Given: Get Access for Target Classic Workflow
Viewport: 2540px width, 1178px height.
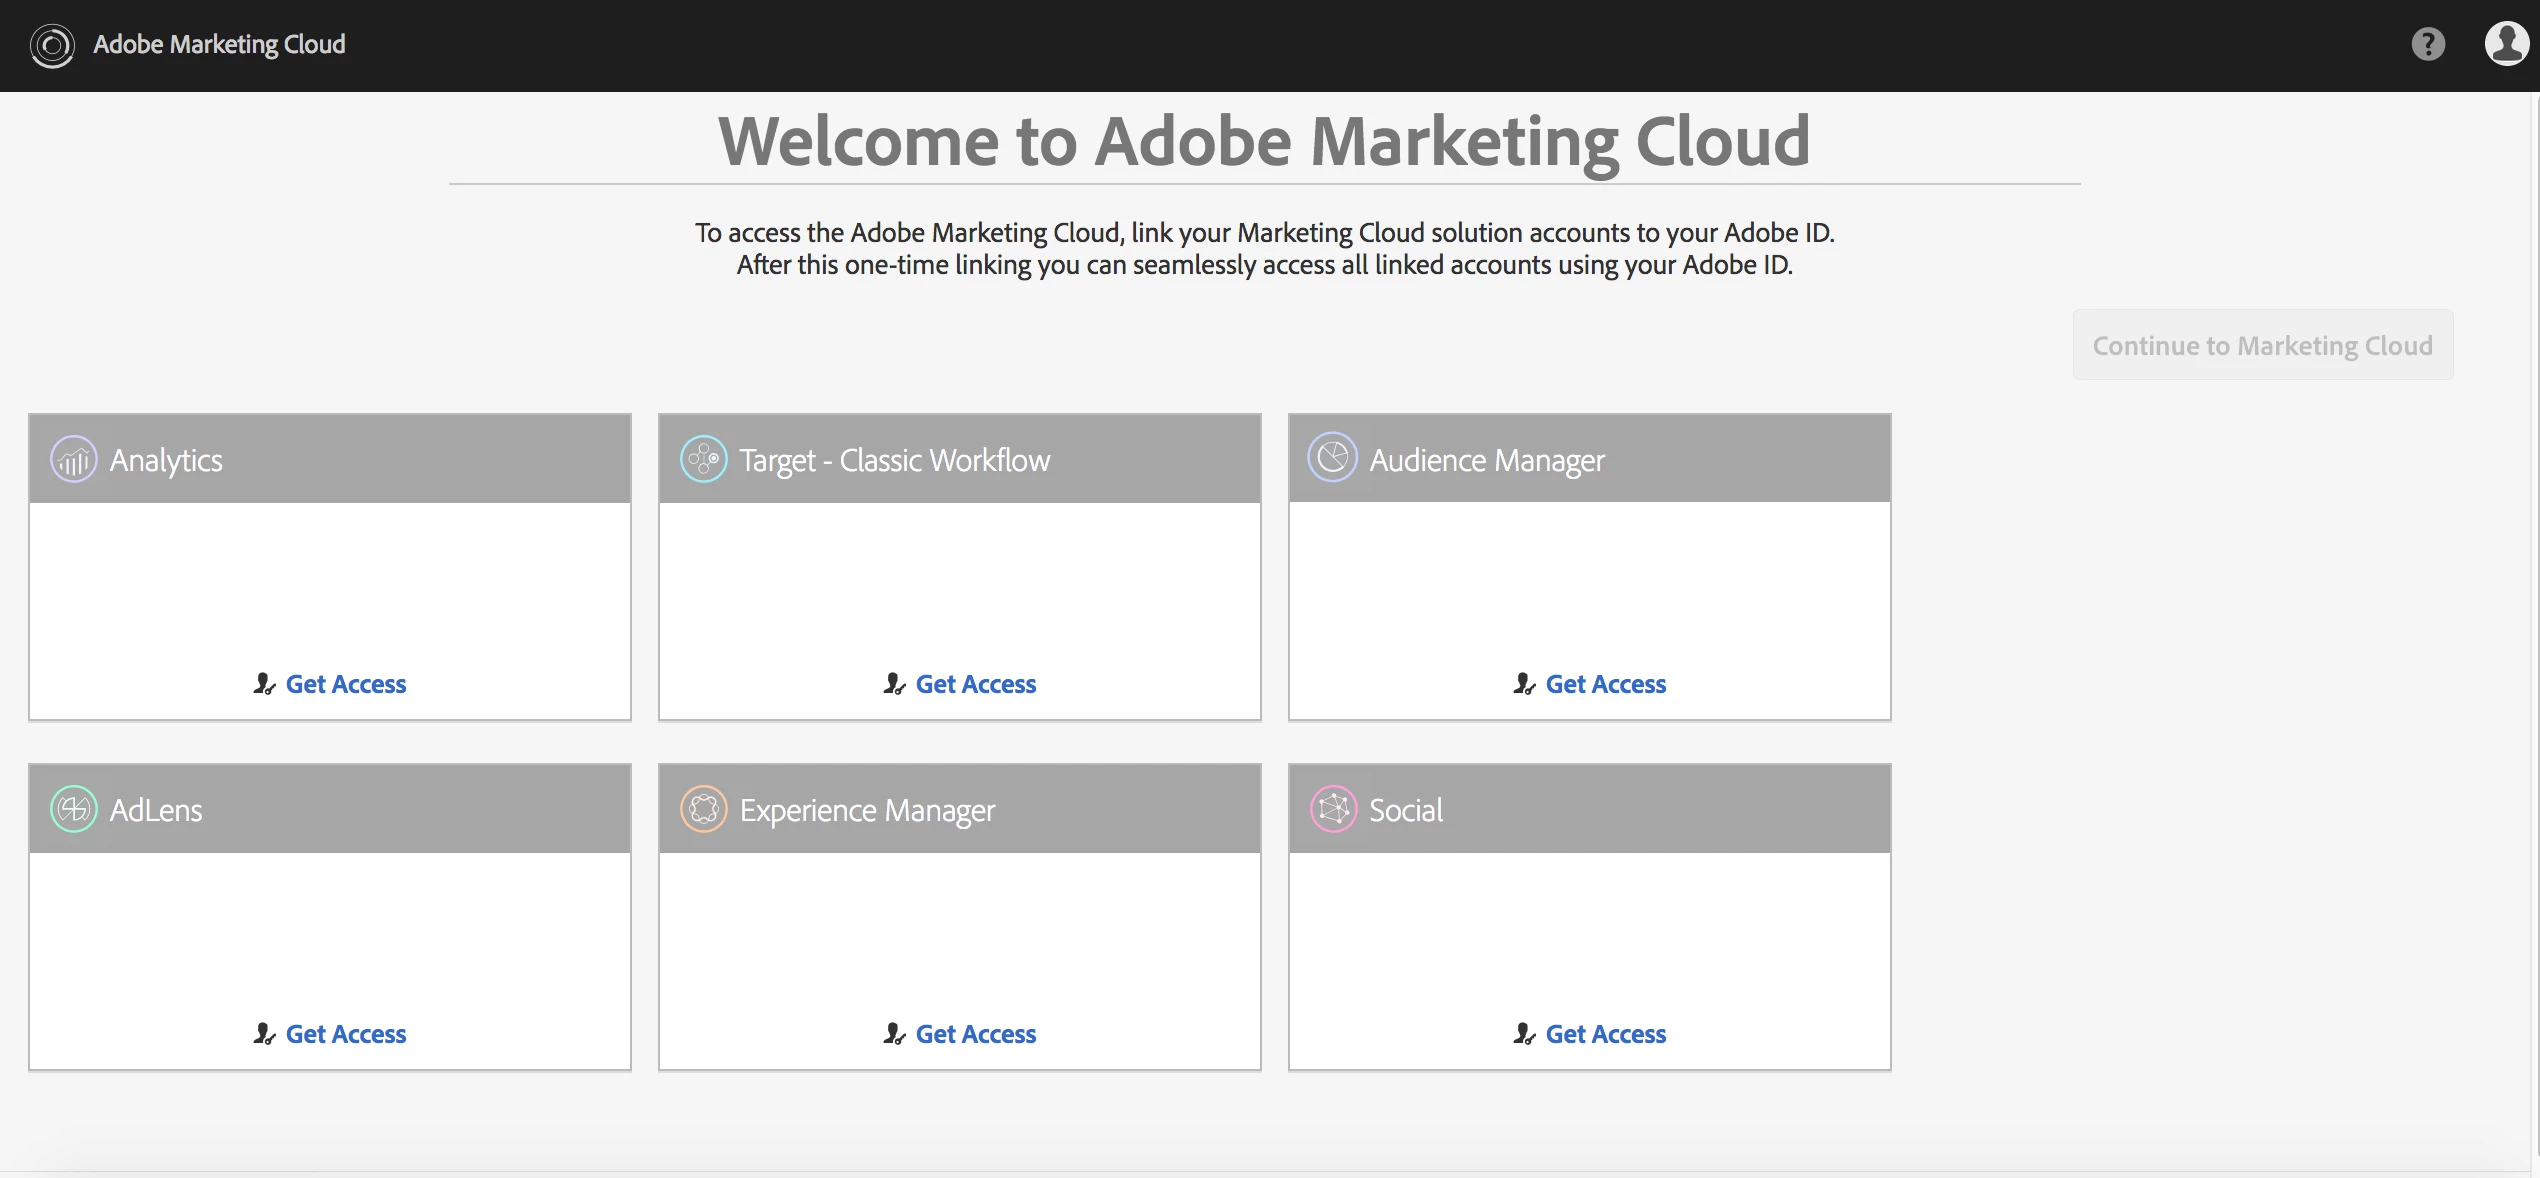Looking at the screenshot, I should tap(975, 684).
